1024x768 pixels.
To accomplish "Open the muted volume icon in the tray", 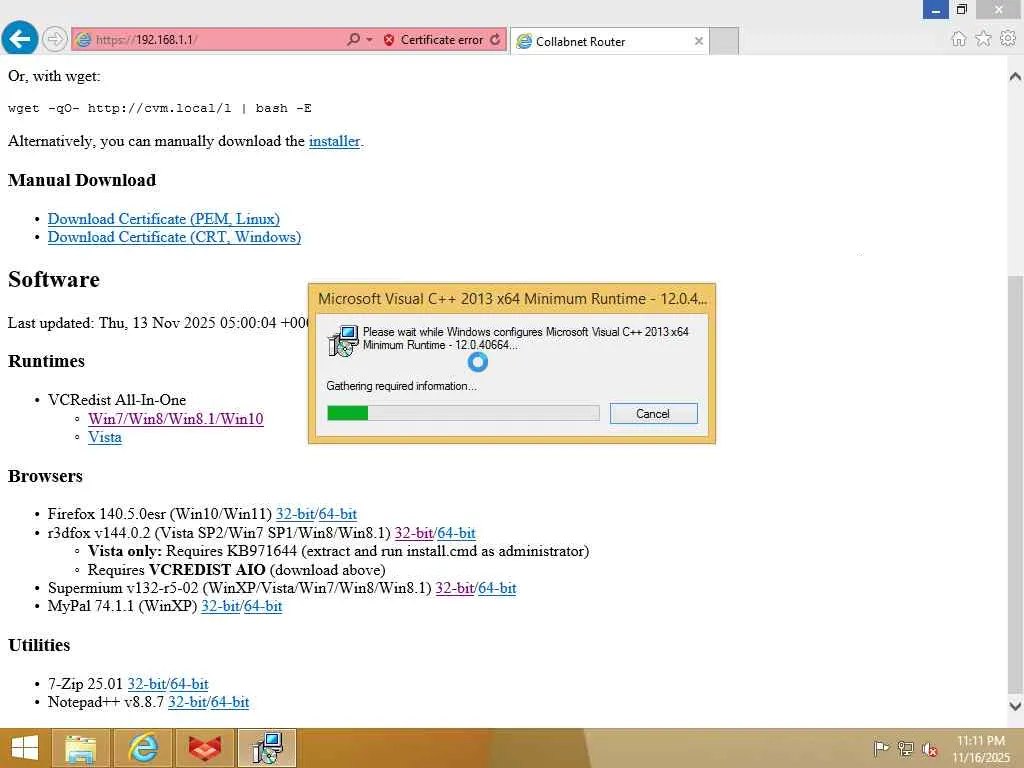I will tap(930, 748).
